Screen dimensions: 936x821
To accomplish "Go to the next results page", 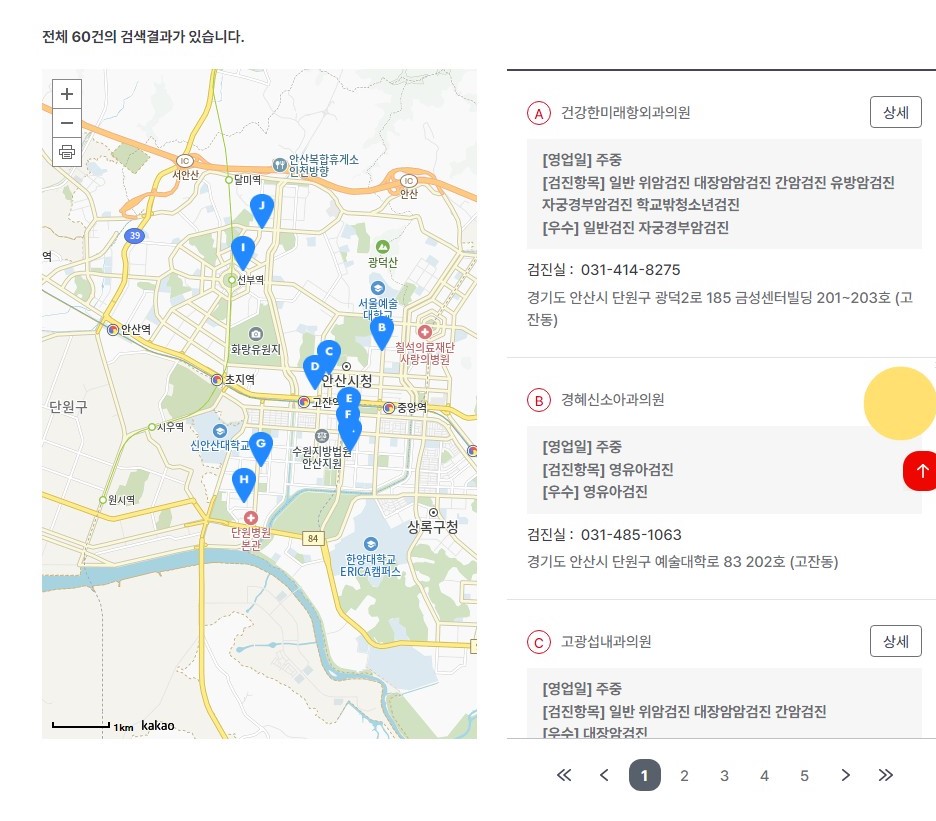I will pos(845,775).
